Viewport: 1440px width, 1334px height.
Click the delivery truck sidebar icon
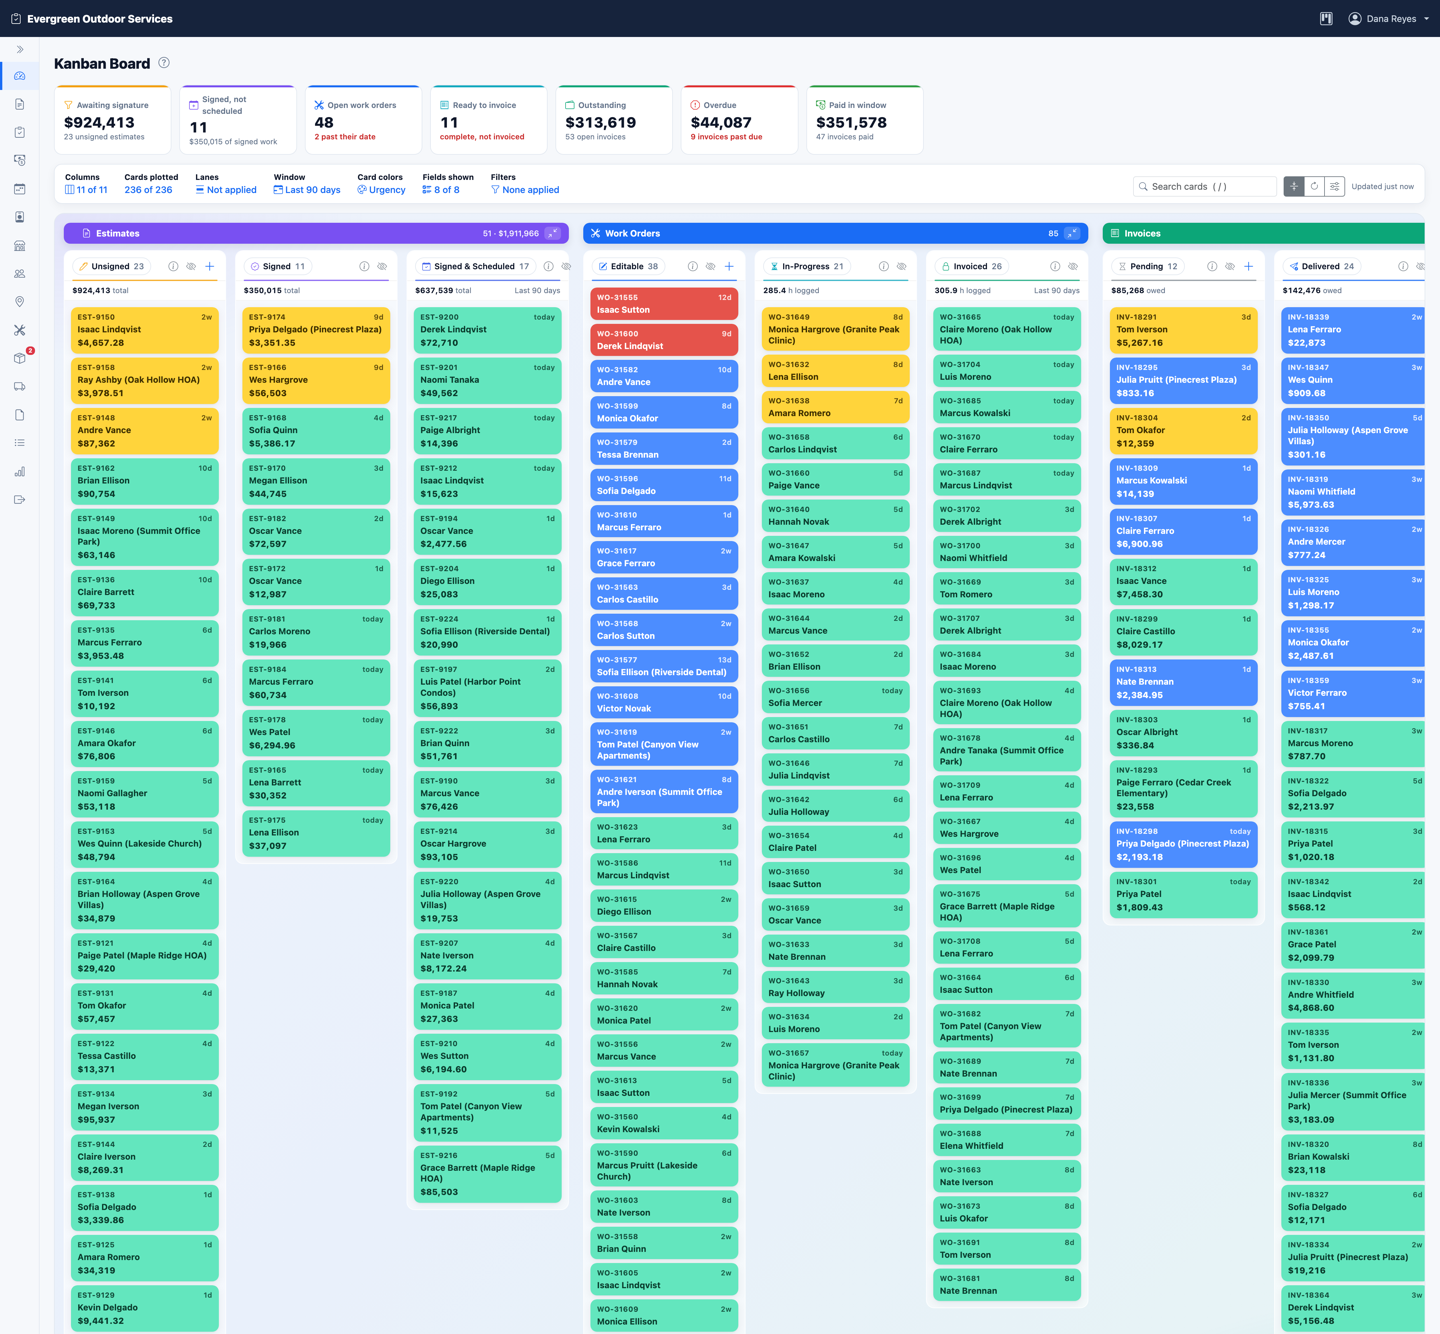coord(19,386)
